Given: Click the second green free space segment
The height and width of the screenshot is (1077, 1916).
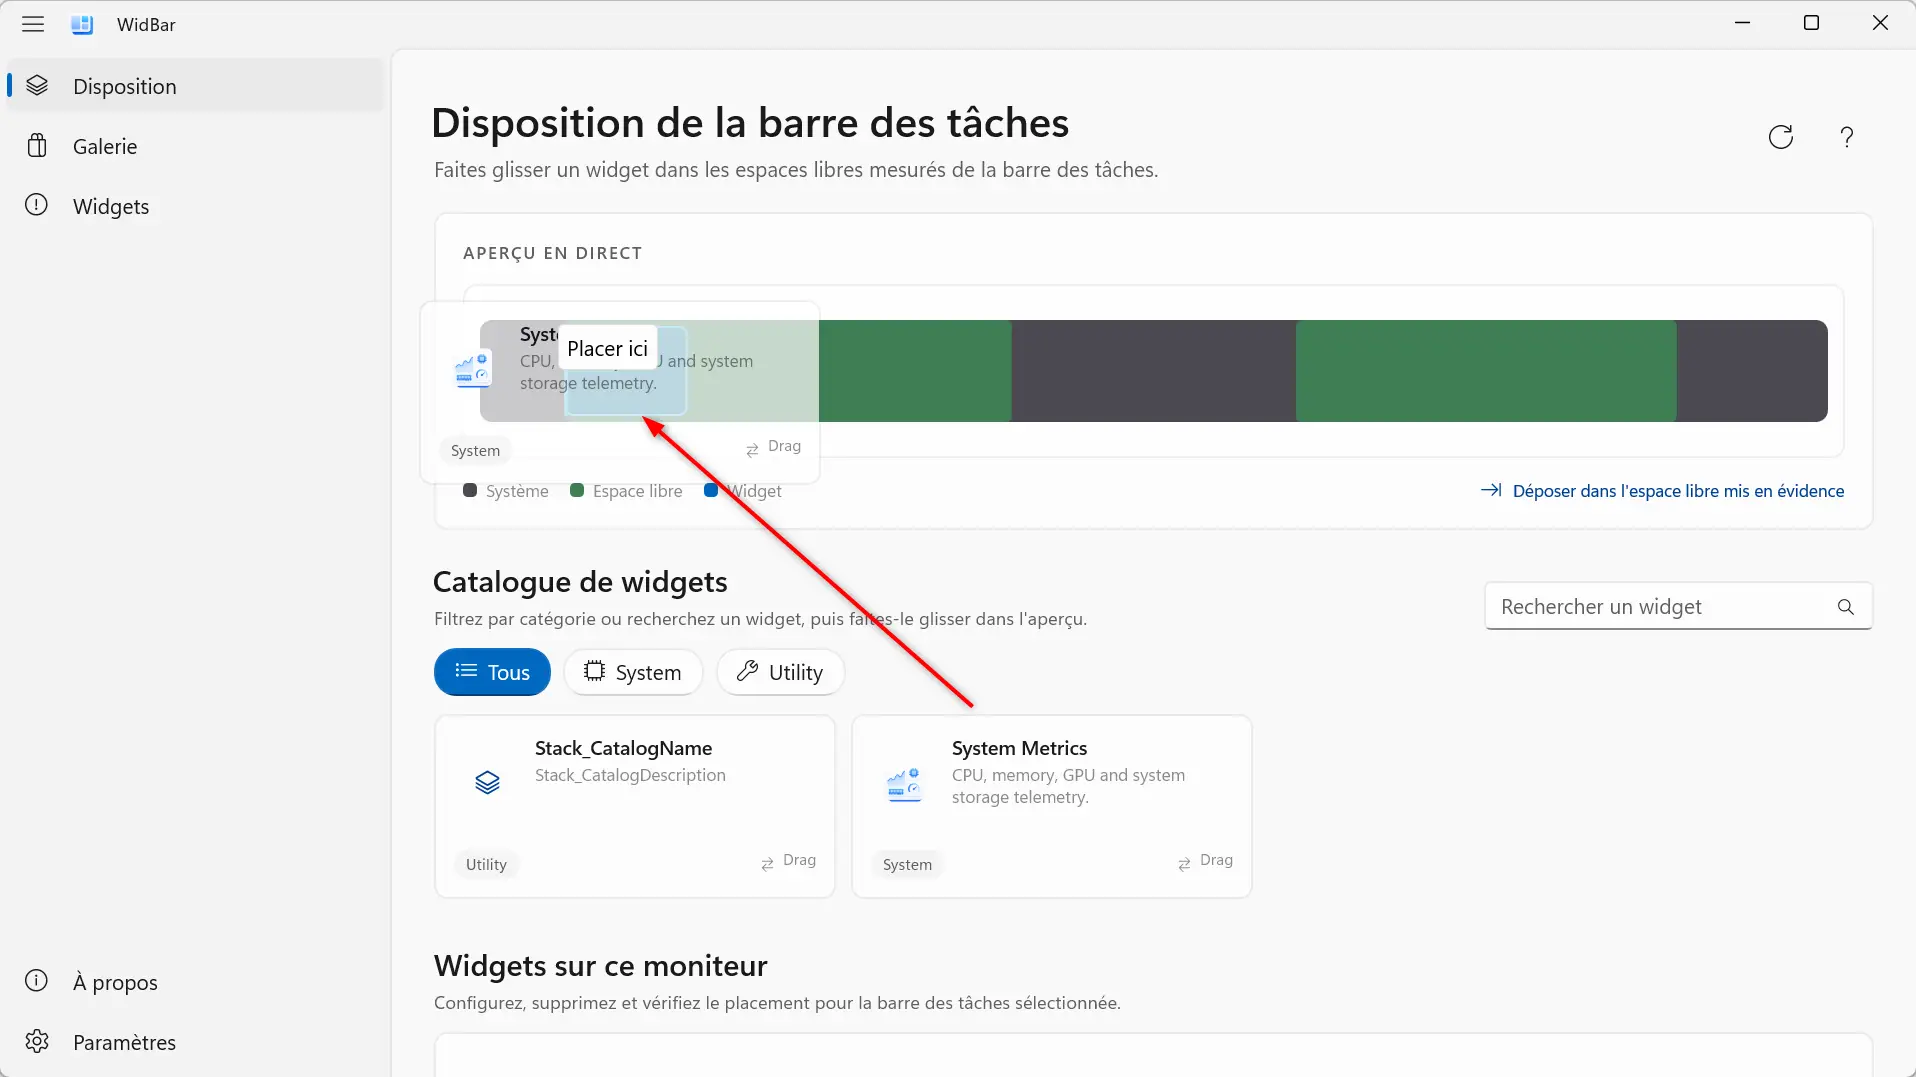Looking at the screenshot, I should coord(1486,371).
